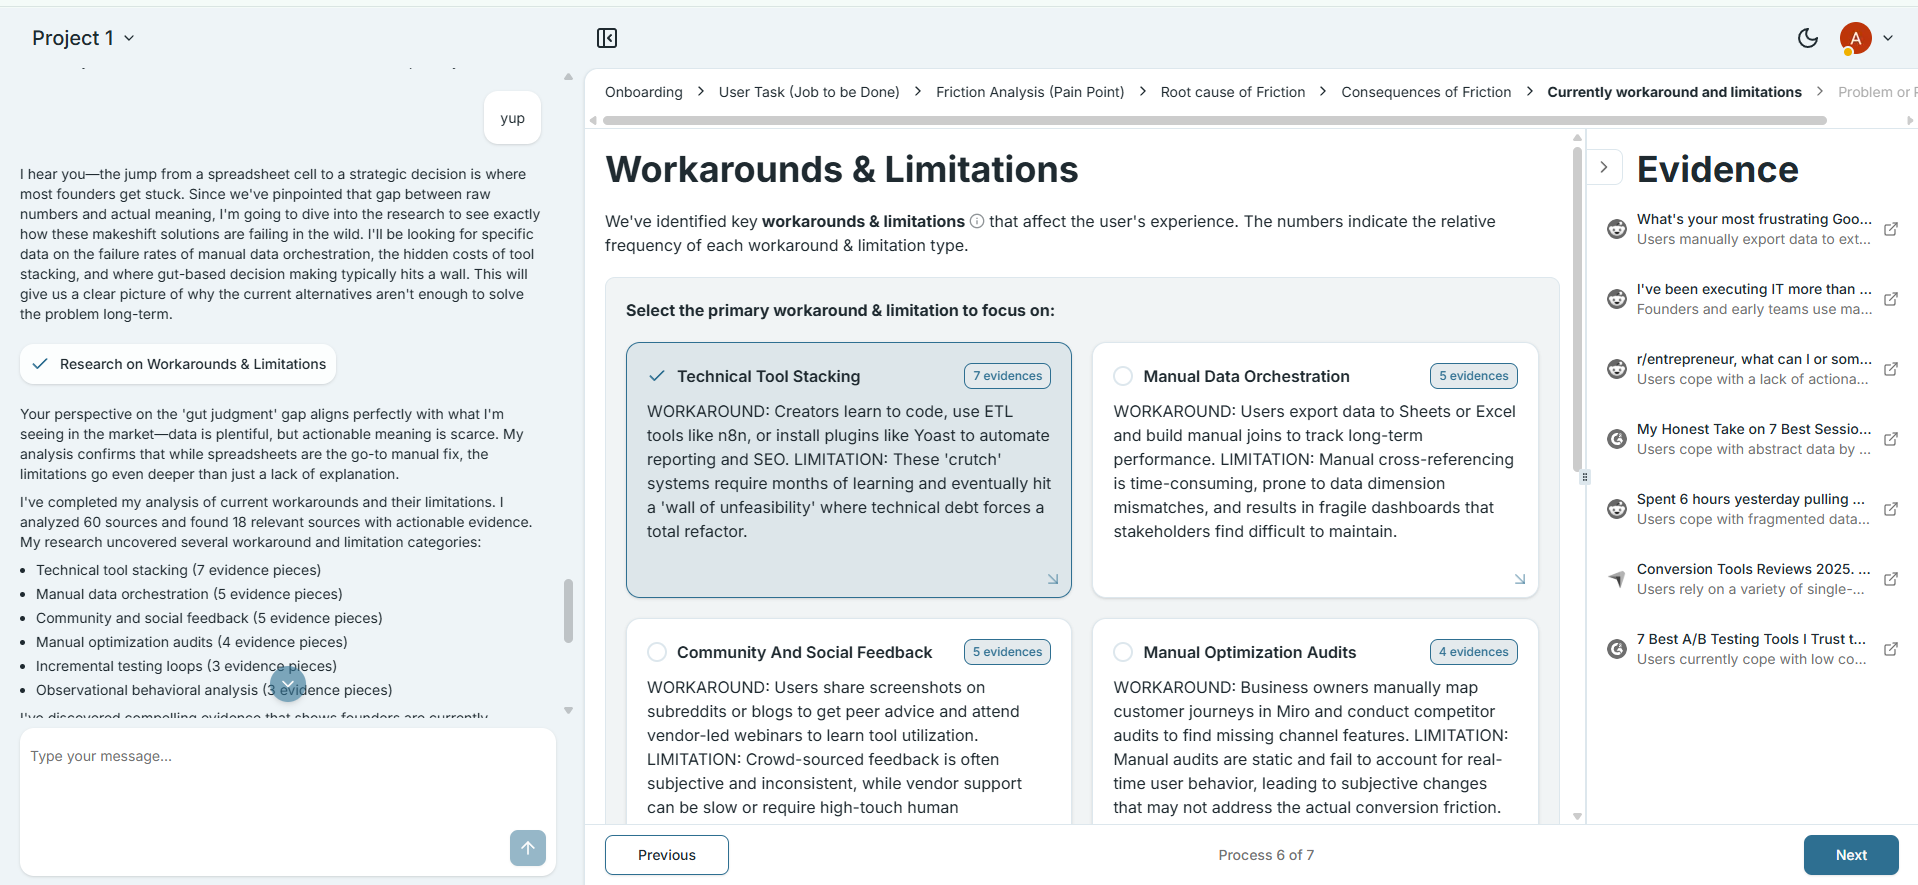Click the horizontal breadcrumb scrollbar
Screen dimensions: 1918x885
[x=1215, y=120]
